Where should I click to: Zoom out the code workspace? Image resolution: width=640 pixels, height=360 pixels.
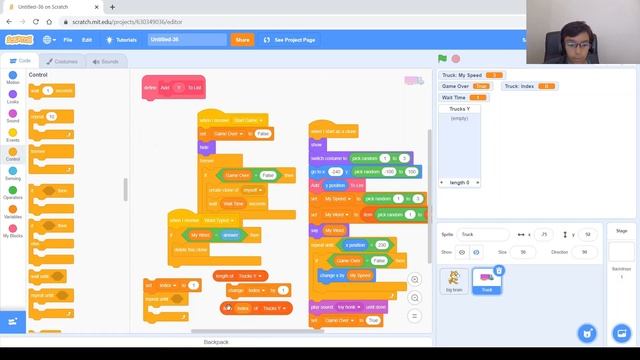tap(415, 298)
